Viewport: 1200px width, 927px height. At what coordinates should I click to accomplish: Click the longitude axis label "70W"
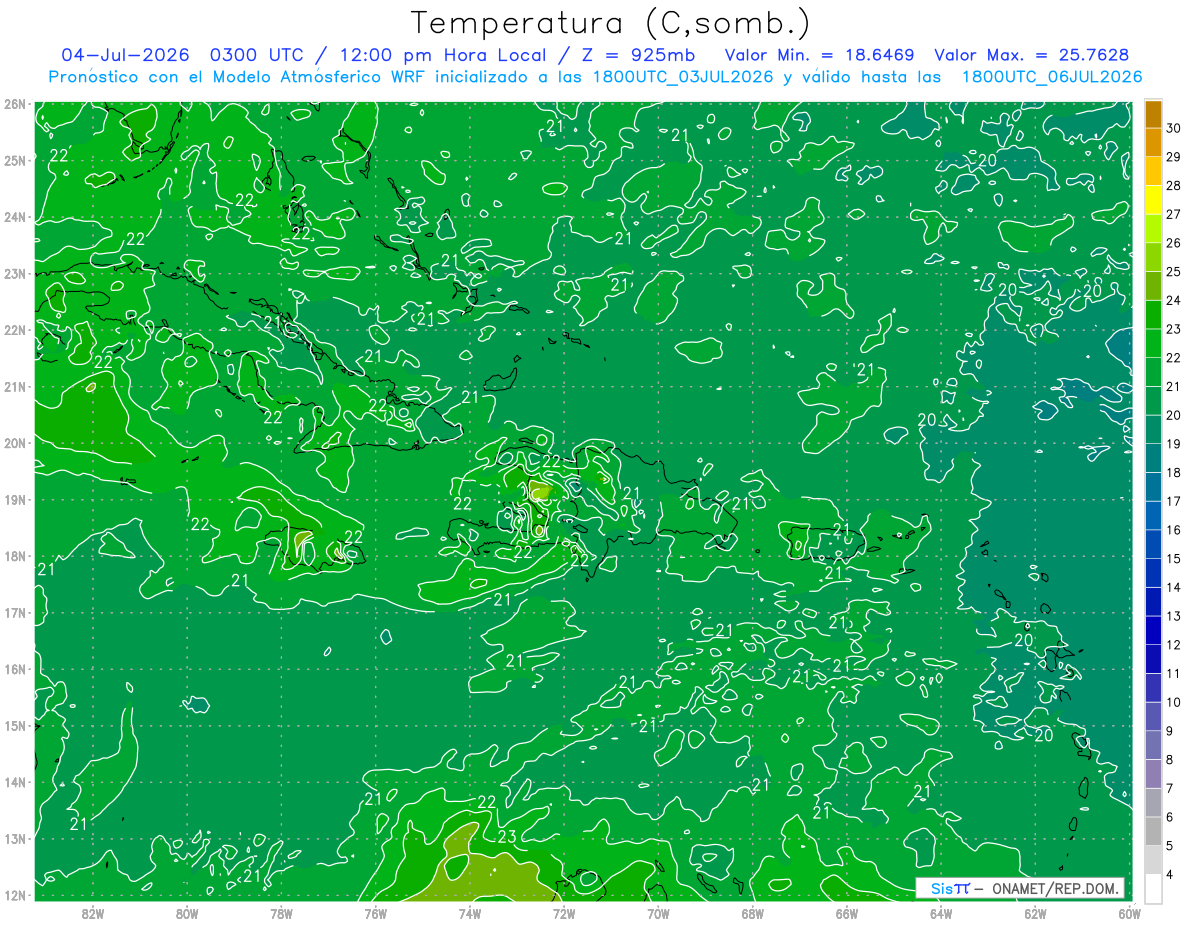[x=658, y=912]
